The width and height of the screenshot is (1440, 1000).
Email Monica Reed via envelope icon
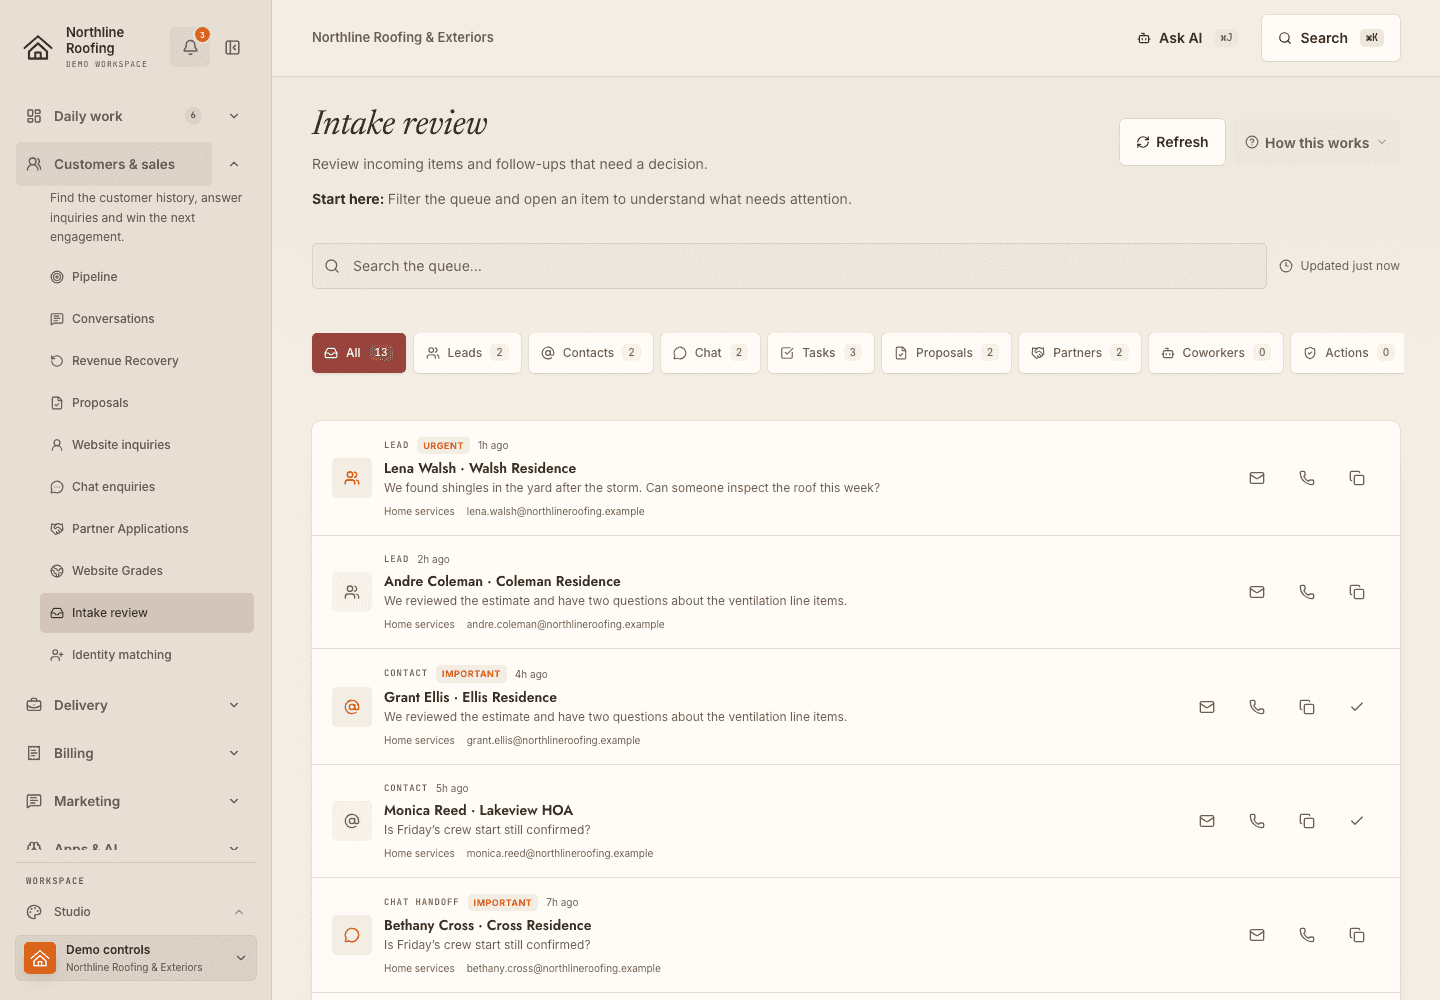[1207, 821]
